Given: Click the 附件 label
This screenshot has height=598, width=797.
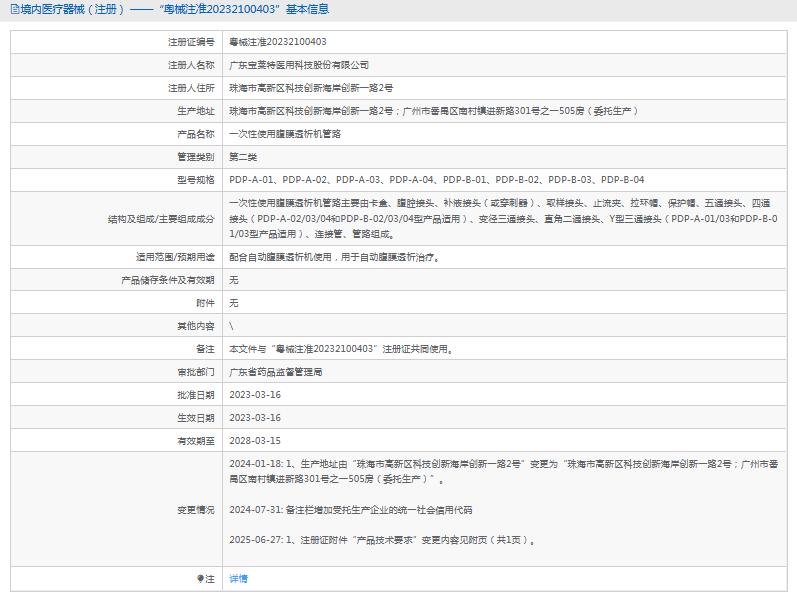Looking at the screenshot, I should point(205,303).
